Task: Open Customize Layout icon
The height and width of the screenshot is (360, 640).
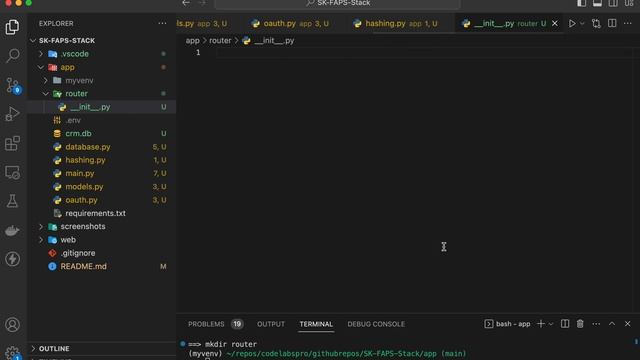Action: click(629, 3)
